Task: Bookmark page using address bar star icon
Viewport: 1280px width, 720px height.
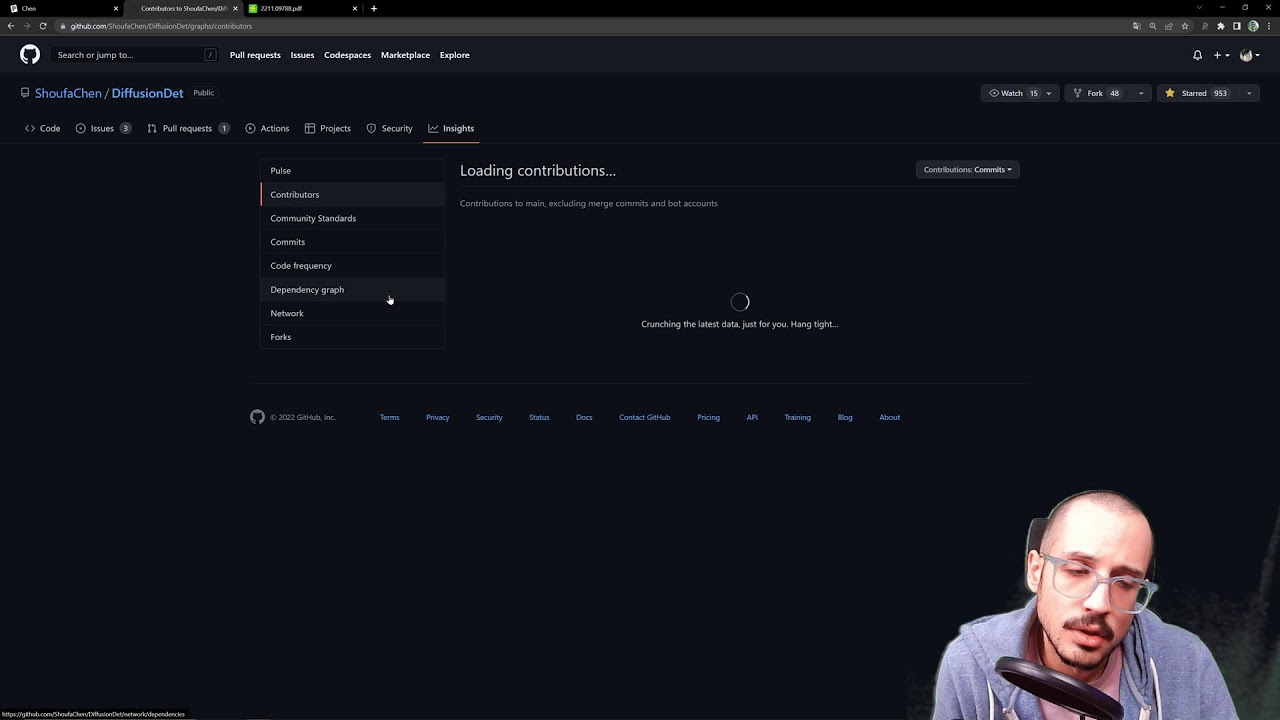Action: tap(1185, 26)
